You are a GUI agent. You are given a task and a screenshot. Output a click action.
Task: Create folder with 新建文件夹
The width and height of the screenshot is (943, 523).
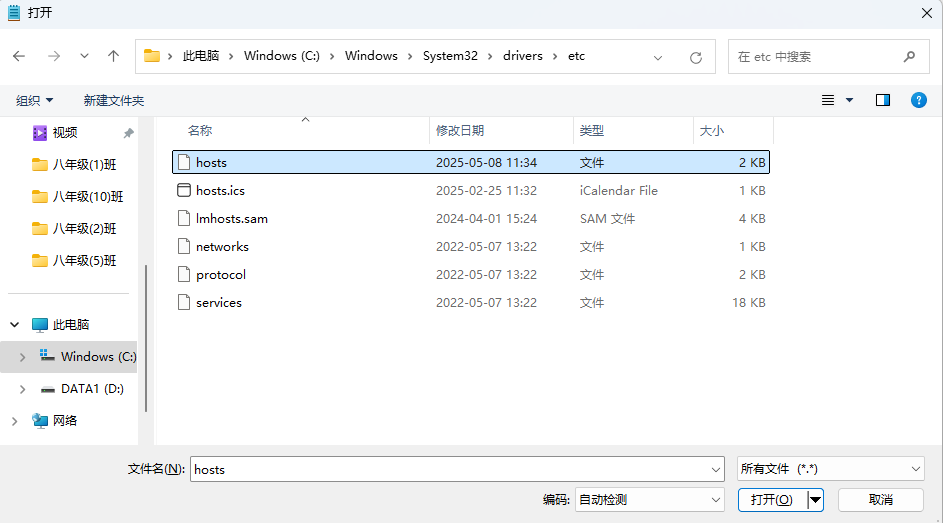[114, 100]
